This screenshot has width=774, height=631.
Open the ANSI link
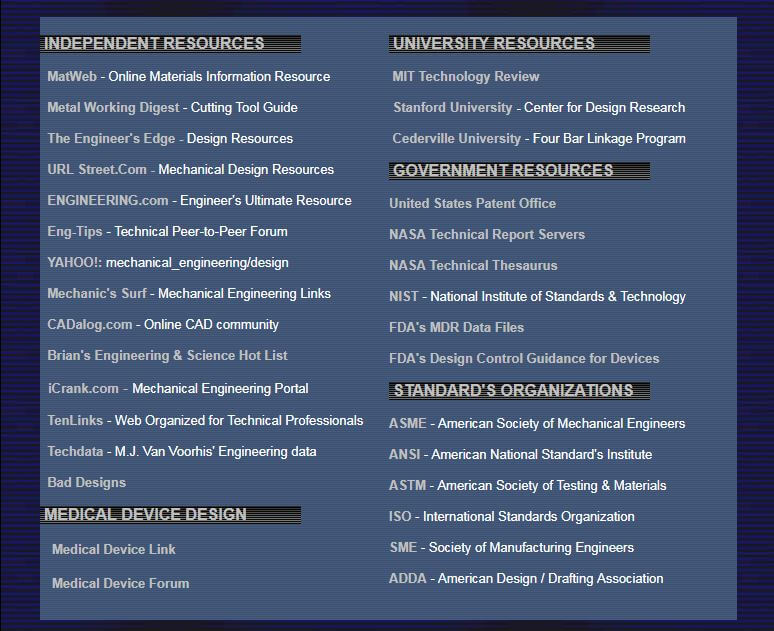click(405, 454)
